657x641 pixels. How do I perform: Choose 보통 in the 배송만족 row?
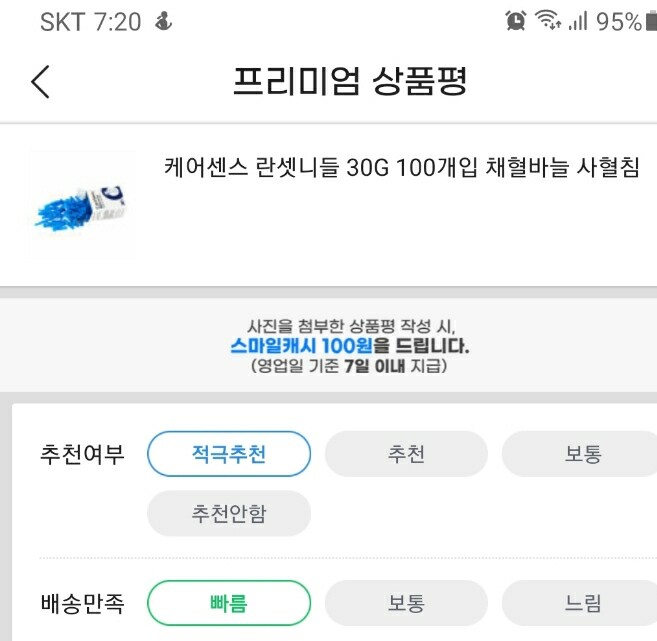(406, 603)
